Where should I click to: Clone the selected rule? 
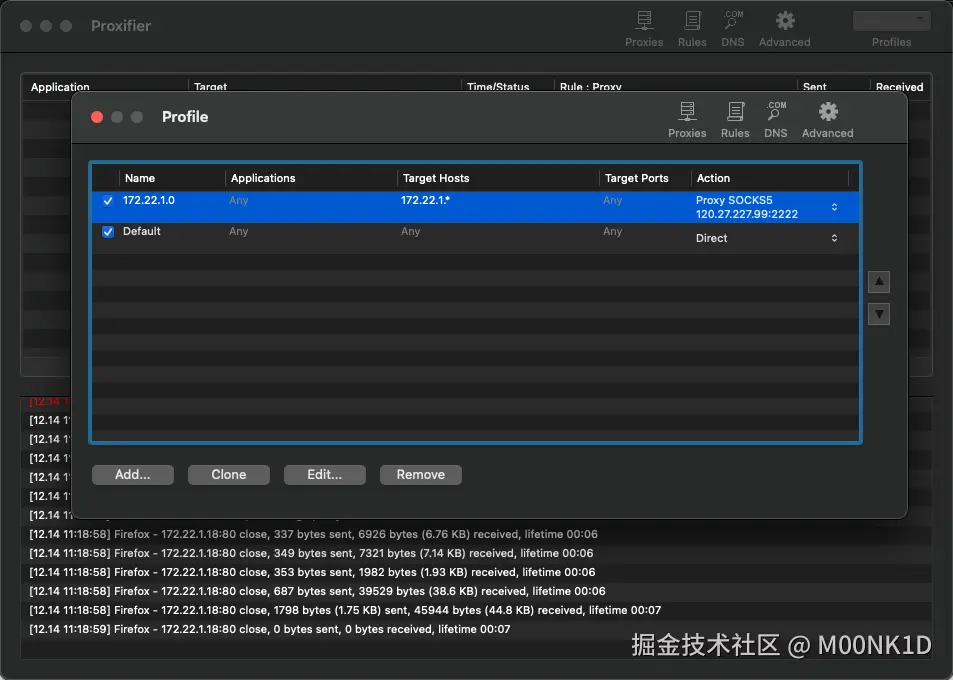(229, 475)
